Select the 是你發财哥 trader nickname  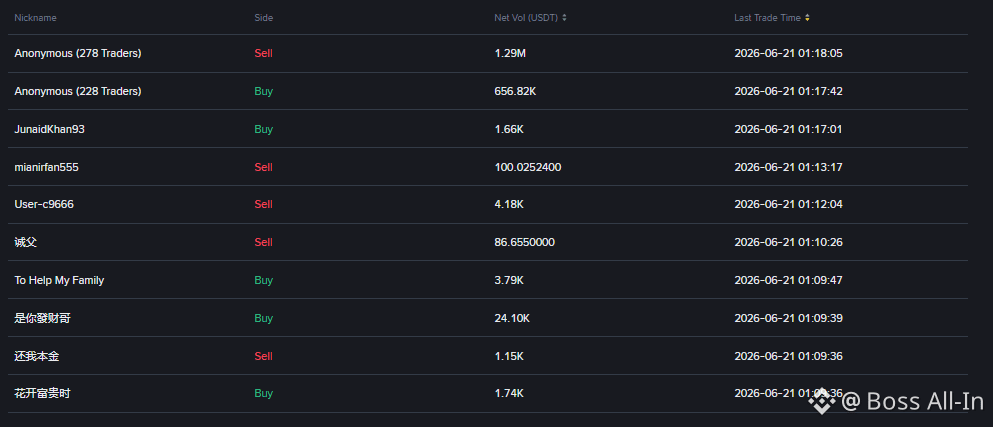42,318
